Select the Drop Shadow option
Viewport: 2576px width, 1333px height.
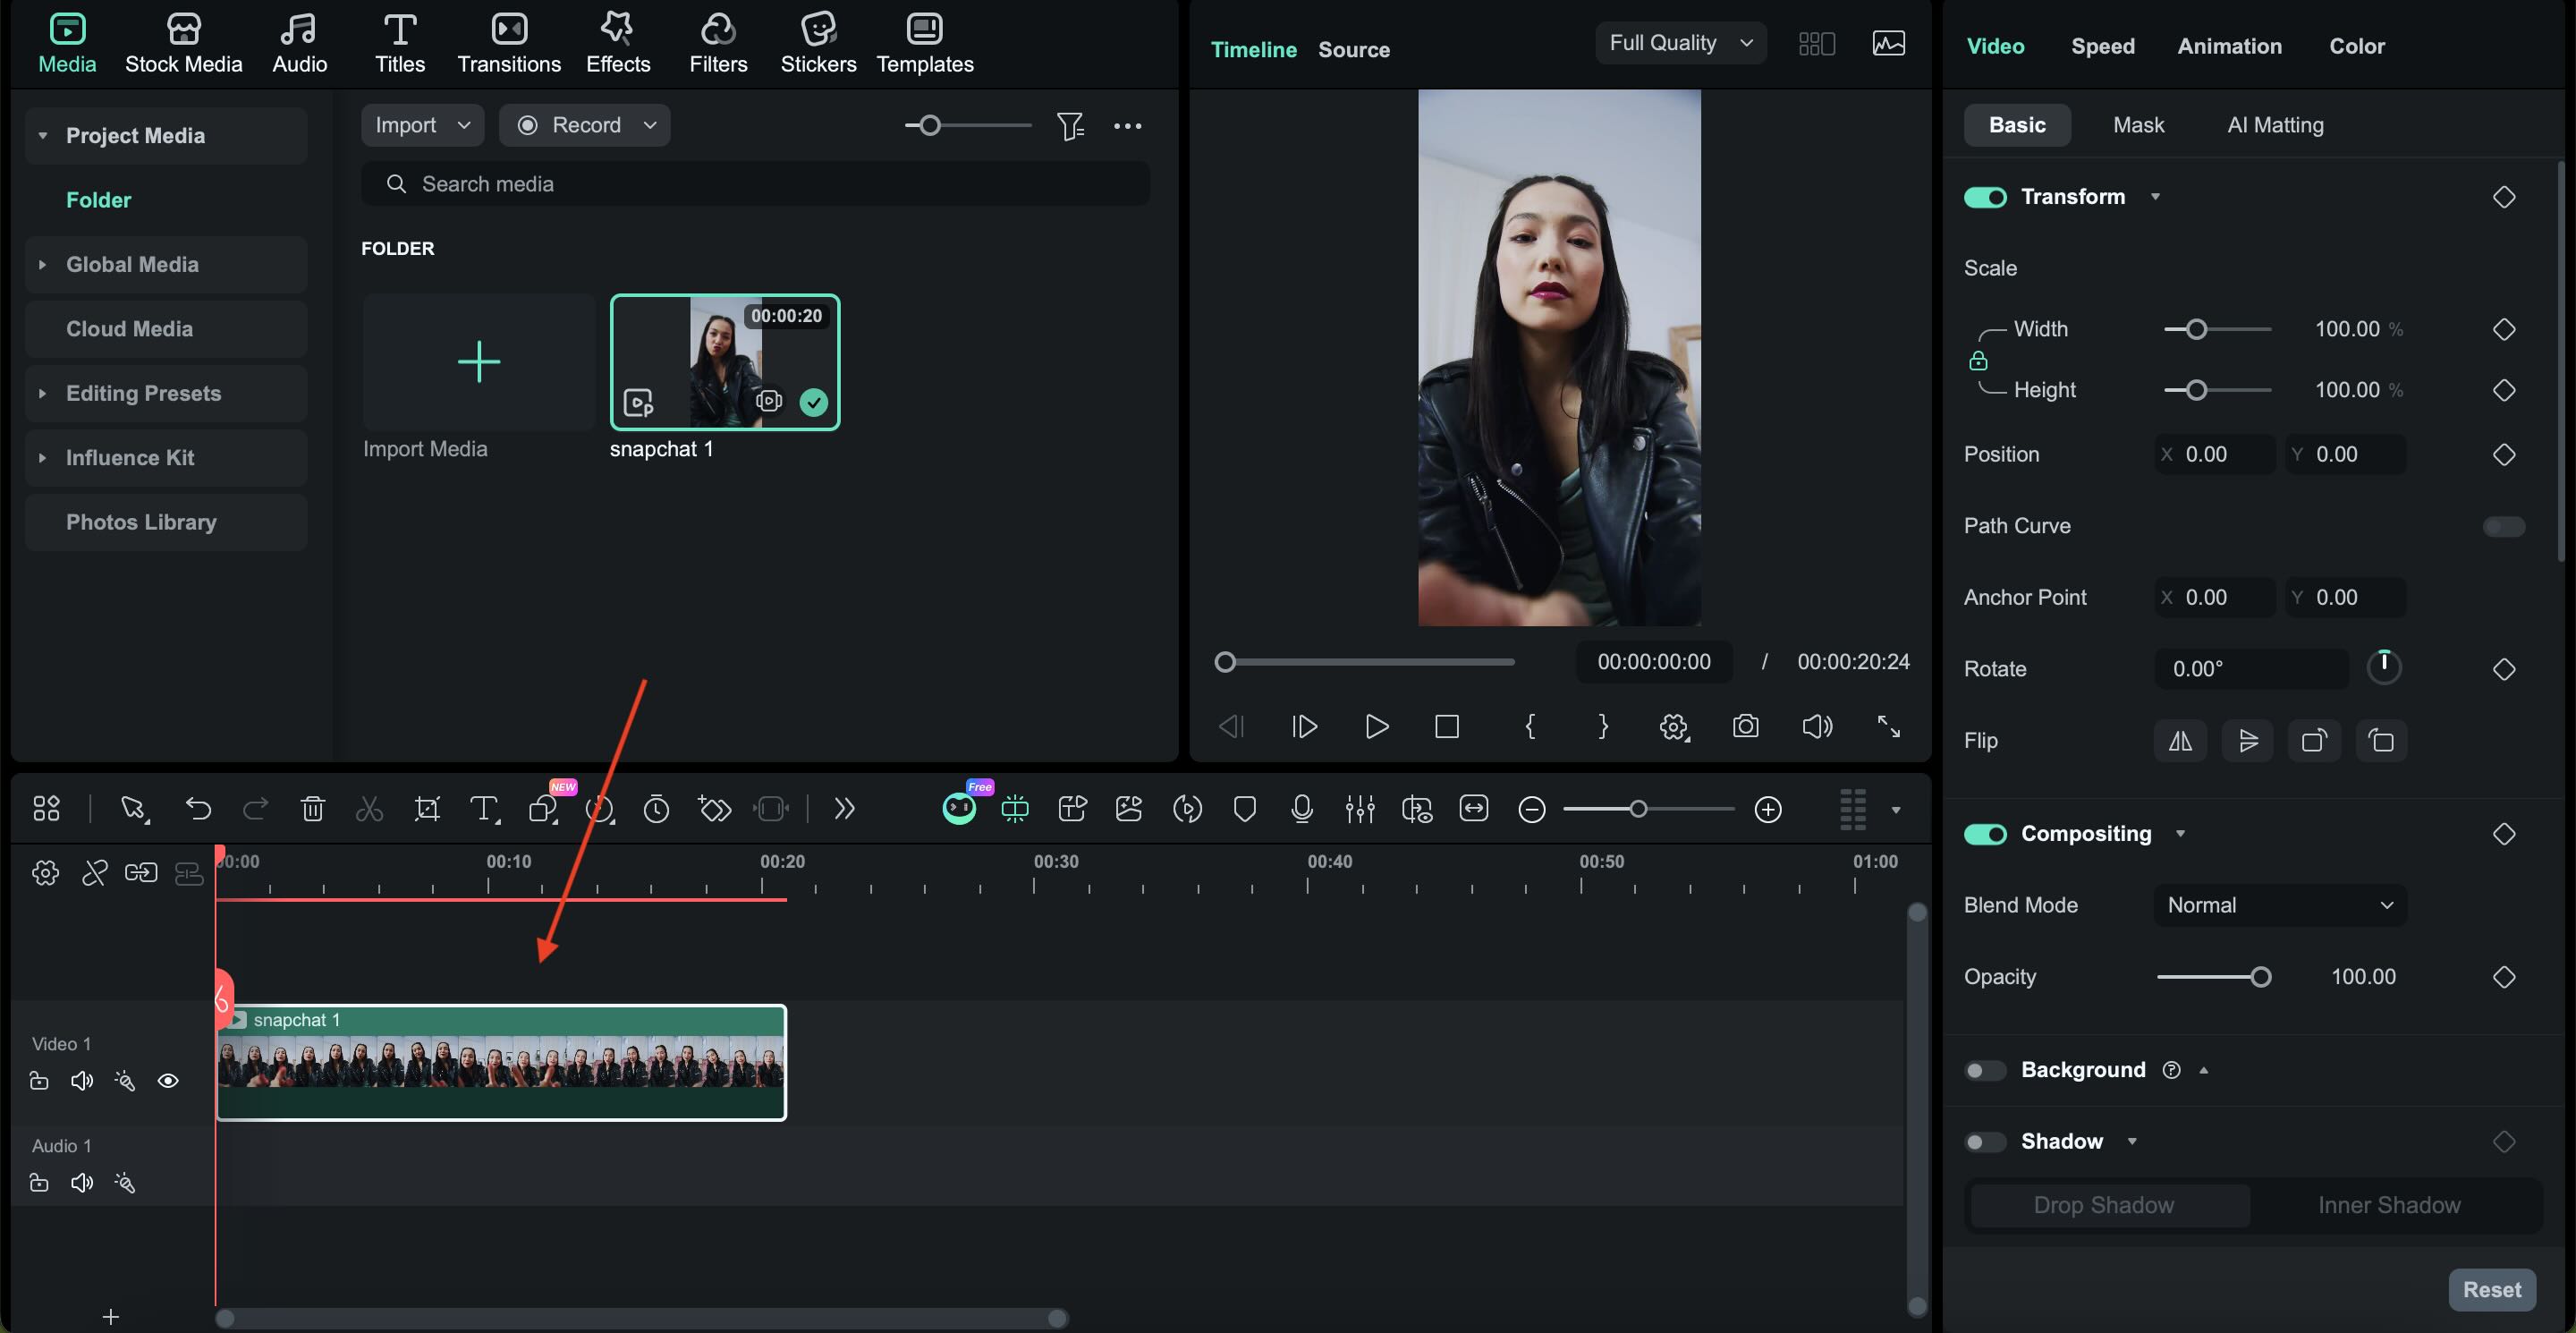2106,1205
